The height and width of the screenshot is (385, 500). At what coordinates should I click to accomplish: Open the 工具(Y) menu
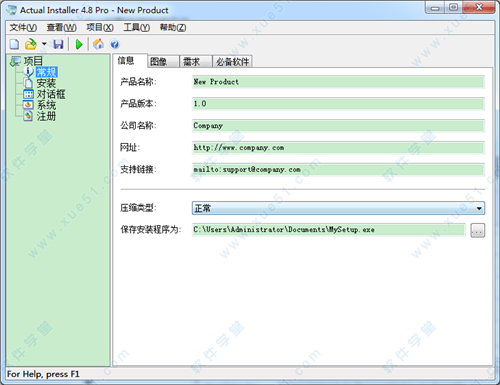[137, 27]
